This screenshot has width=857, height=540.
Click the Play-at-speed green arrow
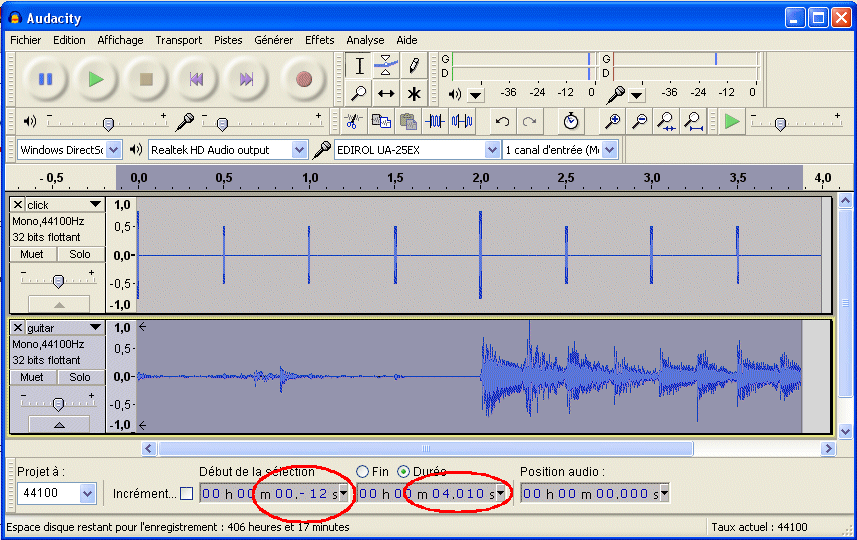[x=732, y=121]
